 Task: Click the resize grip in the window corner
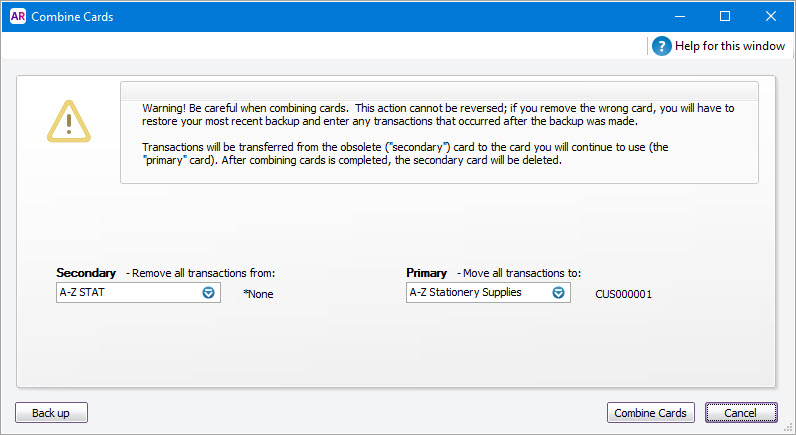pos(788,427)
